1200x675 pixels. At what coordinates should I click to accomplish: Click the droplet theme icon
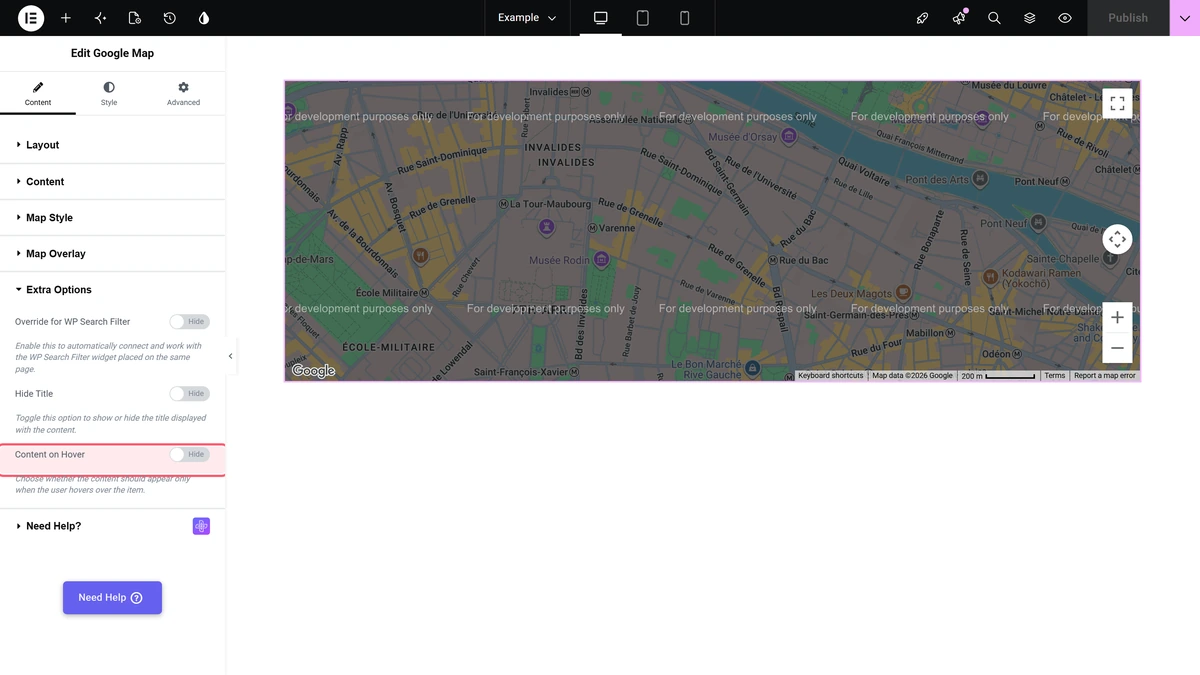point(204,18)
